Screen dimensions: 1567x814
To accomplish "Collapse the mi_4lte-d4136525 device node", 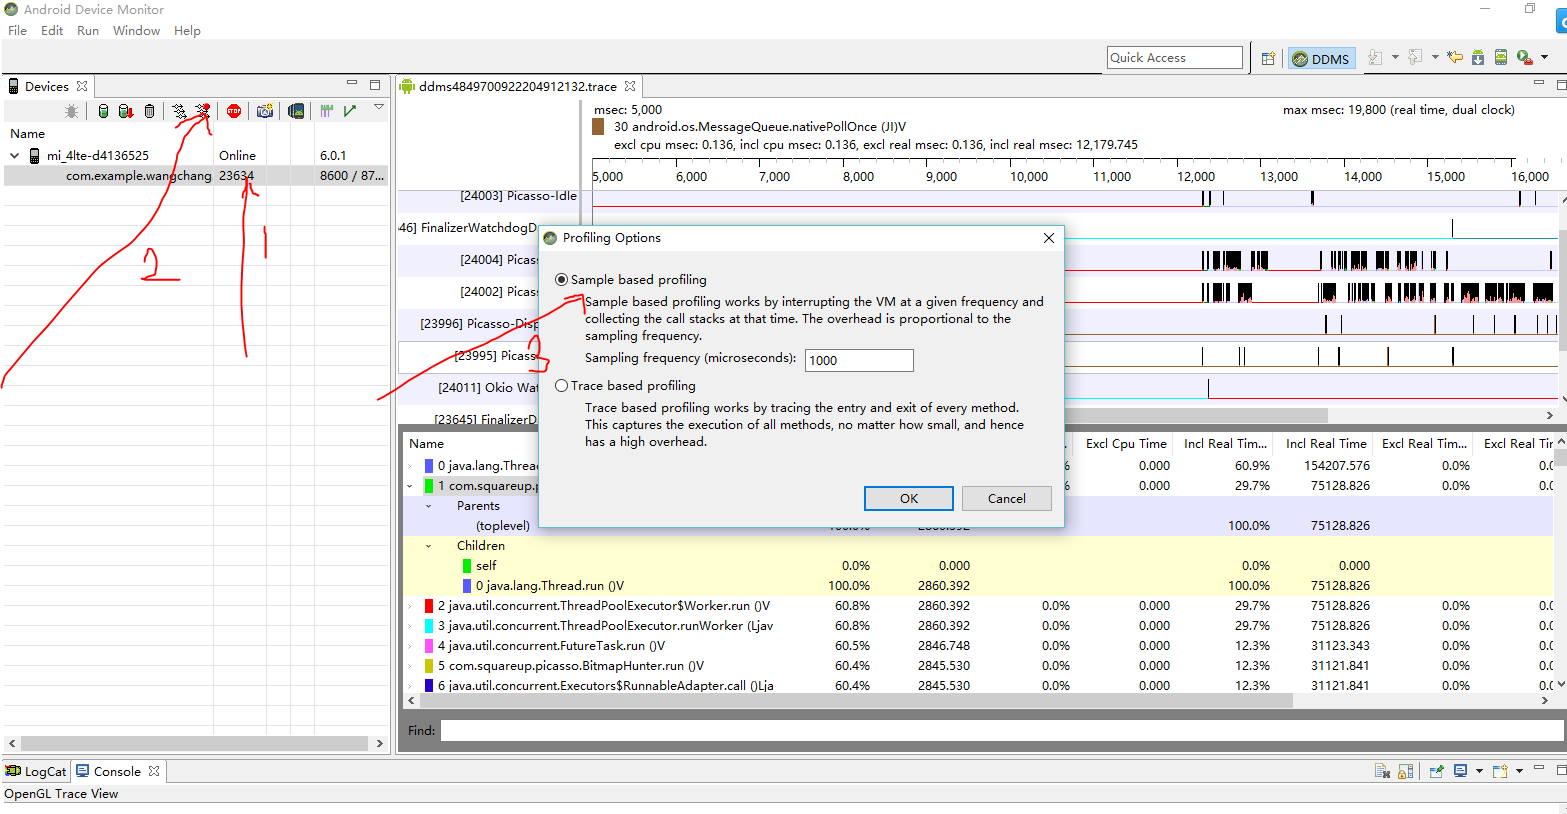I will [15, 156].
